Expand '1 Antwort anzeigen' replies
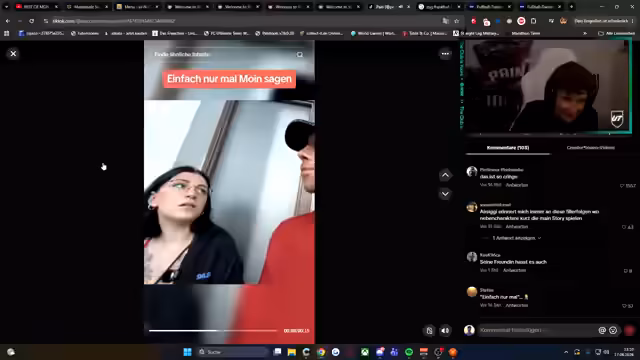Screen dimensions: 640x360 516,238
